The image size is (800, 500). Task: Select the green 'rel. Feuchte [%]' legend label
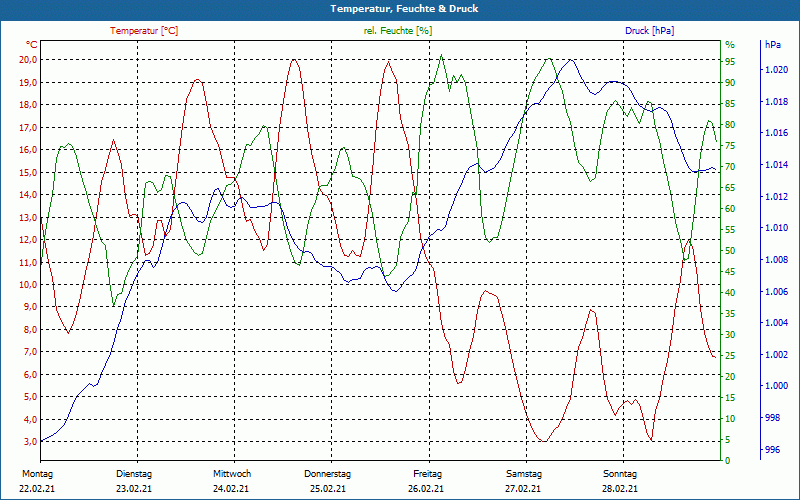397,31
